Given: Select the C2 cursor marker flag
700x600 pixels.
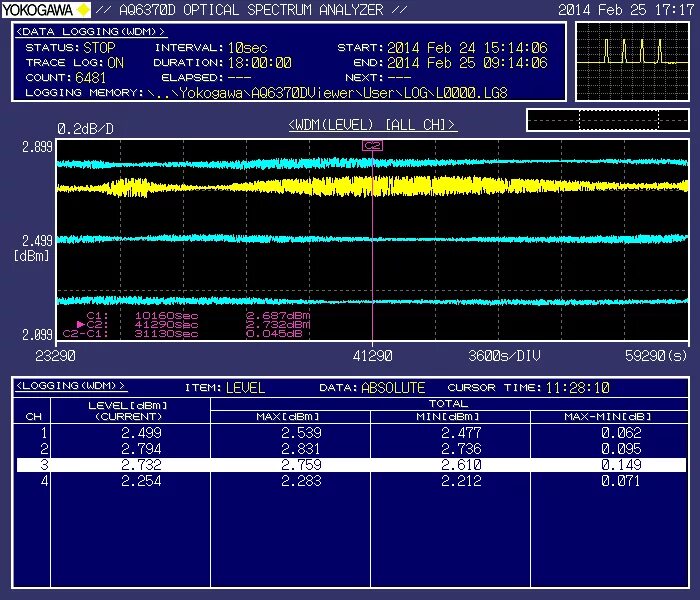Looking at the screenshot, I should point(372,146).
